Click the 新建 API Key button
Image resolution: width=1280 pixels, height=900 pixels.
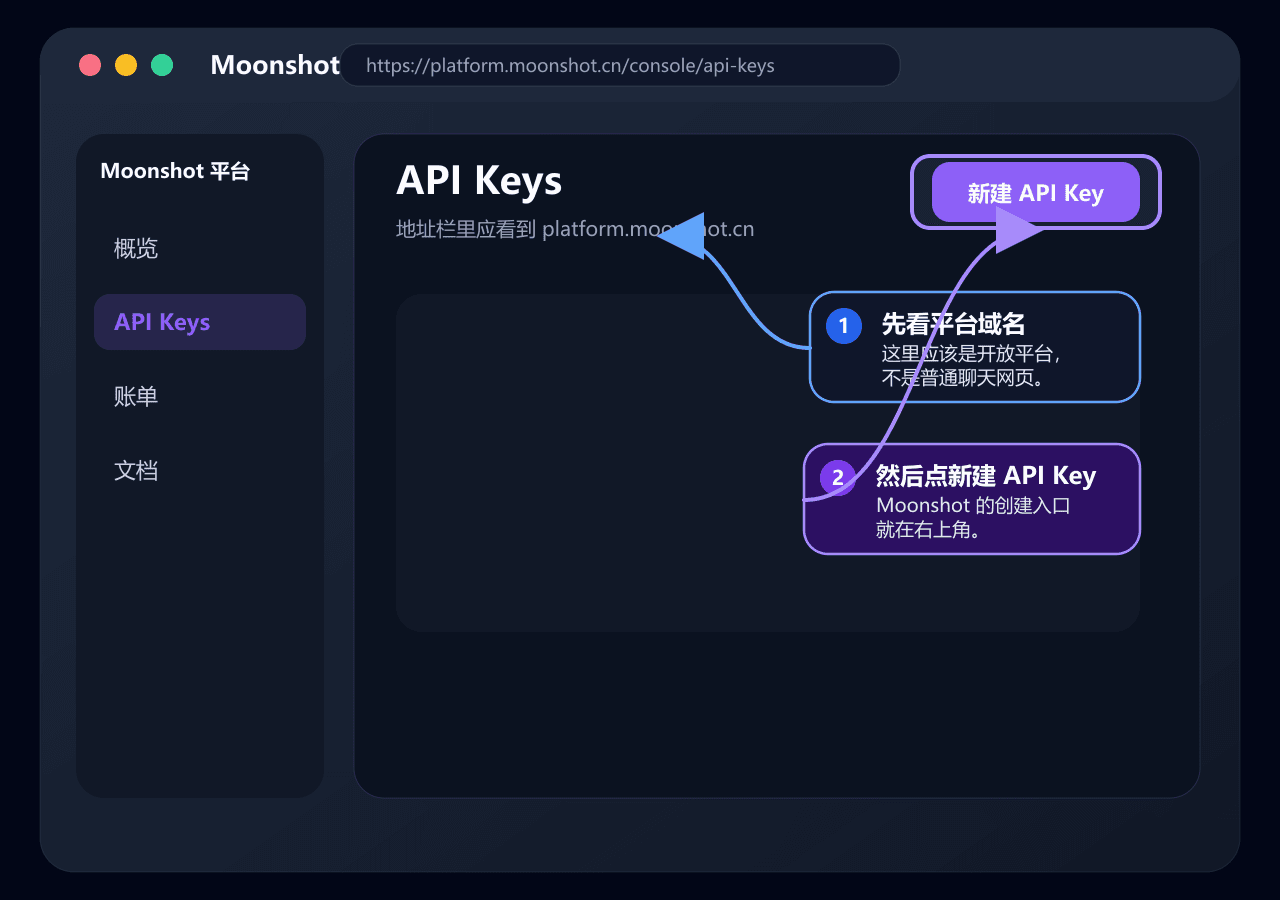tap(1036, 192)
